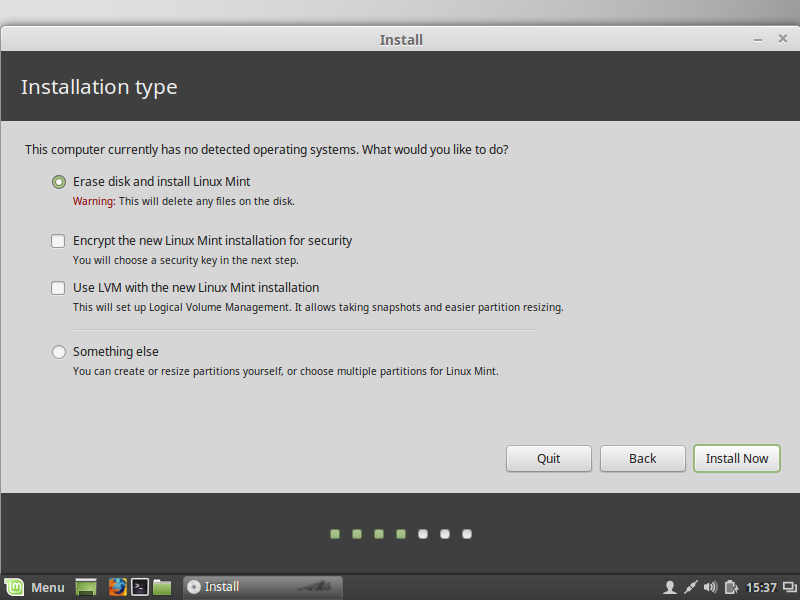The width and height of the screenshot is (800, 600).
Task: Open the Linux Mint Menu
Action: (35, 587)
